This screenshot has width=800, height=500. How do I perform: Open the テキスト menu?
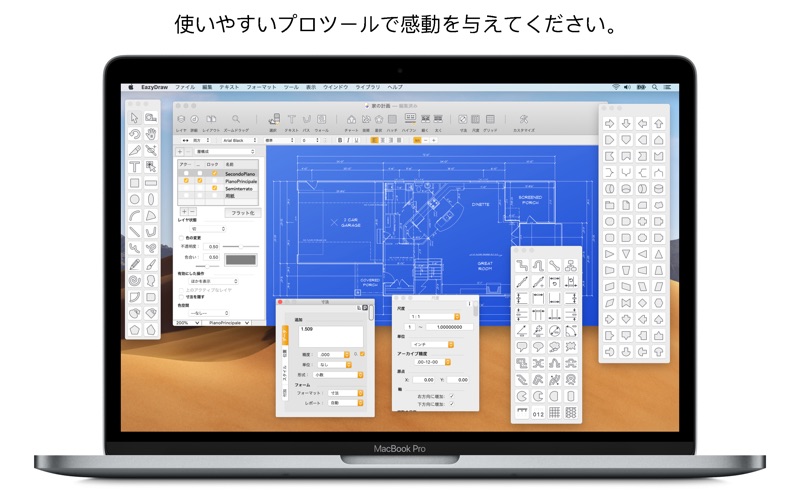click(x=229, y=87)
